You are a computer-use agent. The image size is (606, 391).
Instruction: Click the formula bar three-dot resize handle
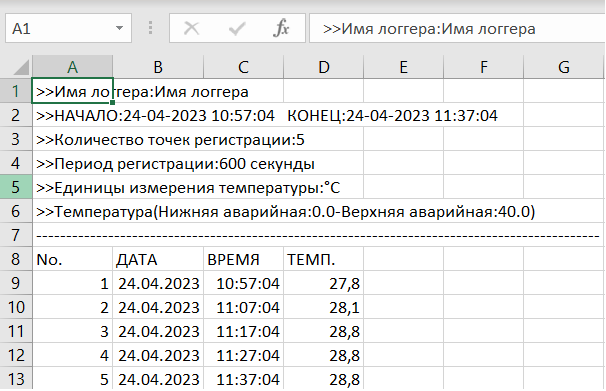pos(150,28)
